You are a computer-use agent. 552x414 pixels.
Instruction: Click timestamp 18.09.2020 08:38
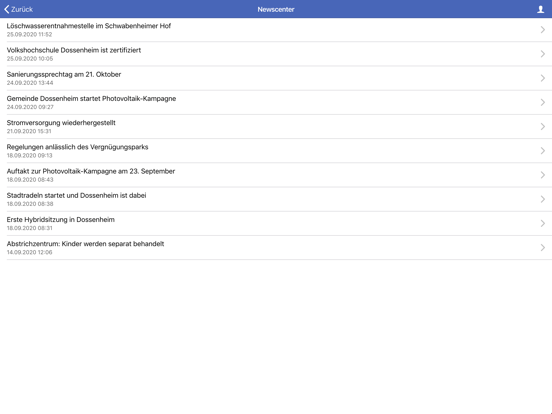pos(30,204)
